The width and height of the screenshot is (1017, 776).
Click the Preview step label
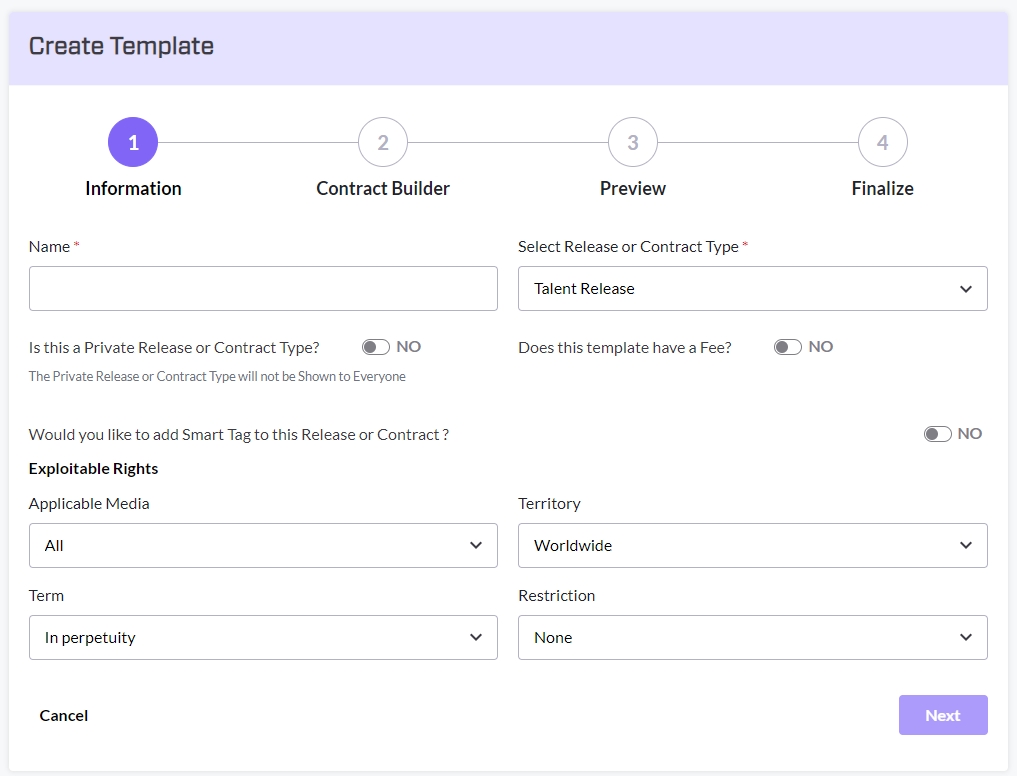tap(633, 188)
